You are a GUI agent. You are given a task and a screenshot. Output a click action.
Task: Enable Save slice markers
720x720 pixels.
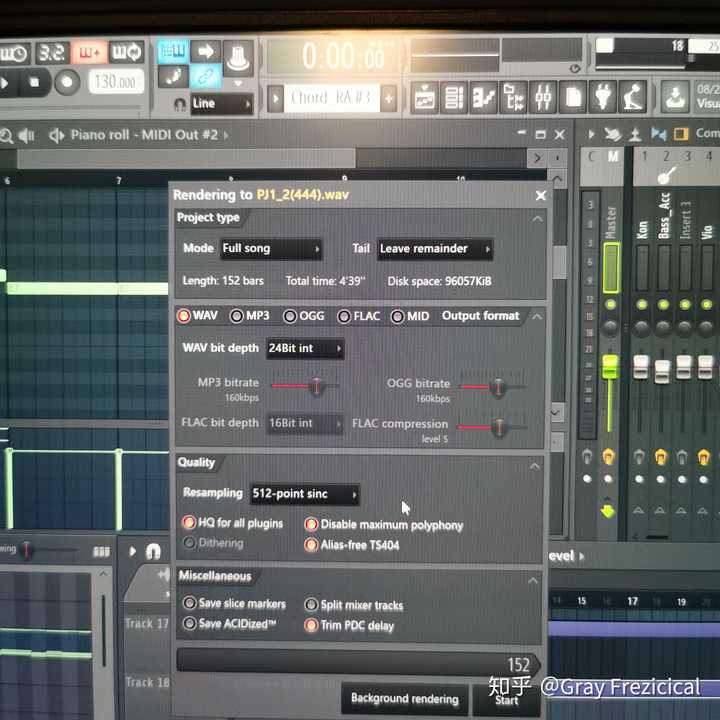234,603
